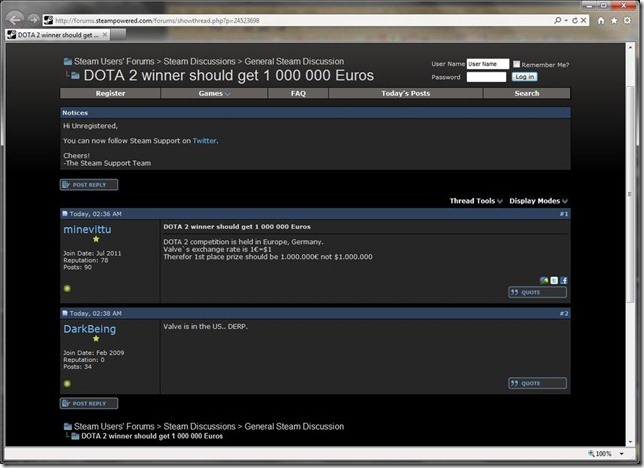This screenshot has height=468, width=644.
Task: Refresh the page with reload icon
Action: (575, 20)
